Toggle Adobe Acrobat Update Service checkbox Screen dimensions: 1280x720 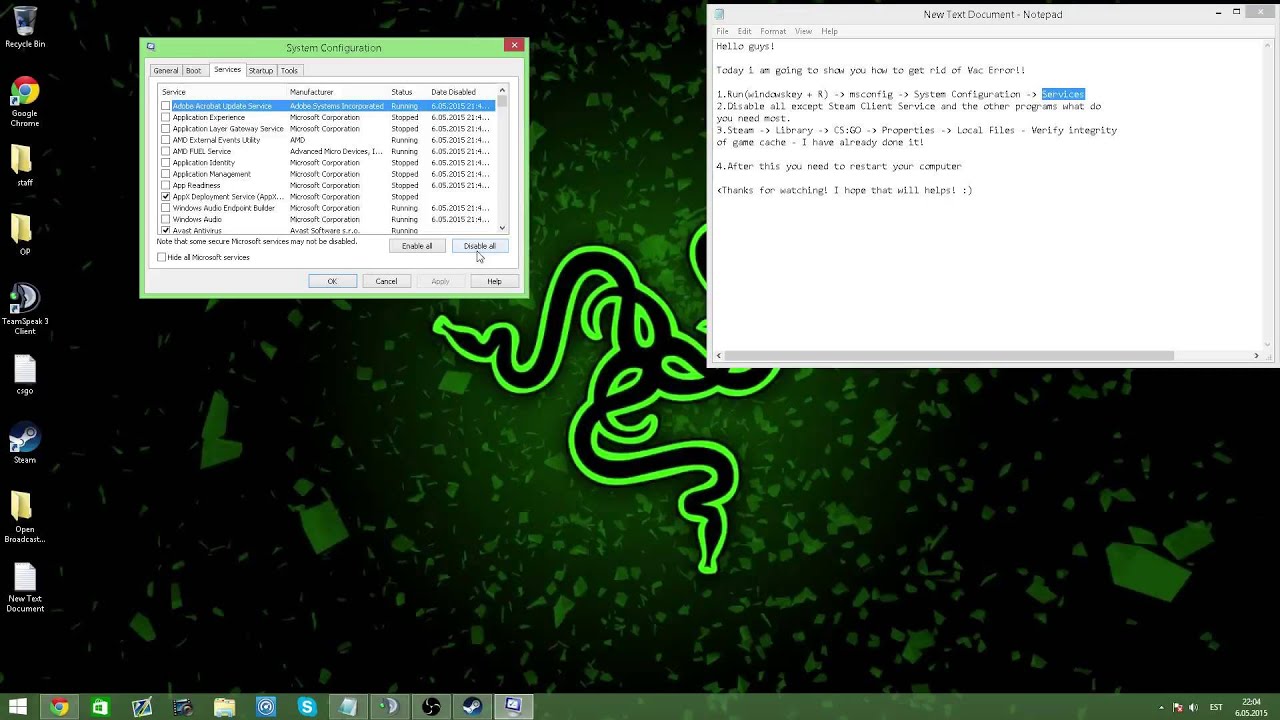click(165, 106)
